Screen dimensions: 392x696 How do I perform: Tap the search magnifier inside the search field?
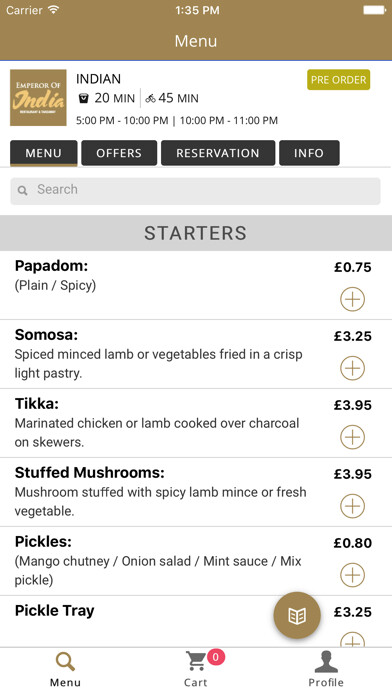click(22, 191)
